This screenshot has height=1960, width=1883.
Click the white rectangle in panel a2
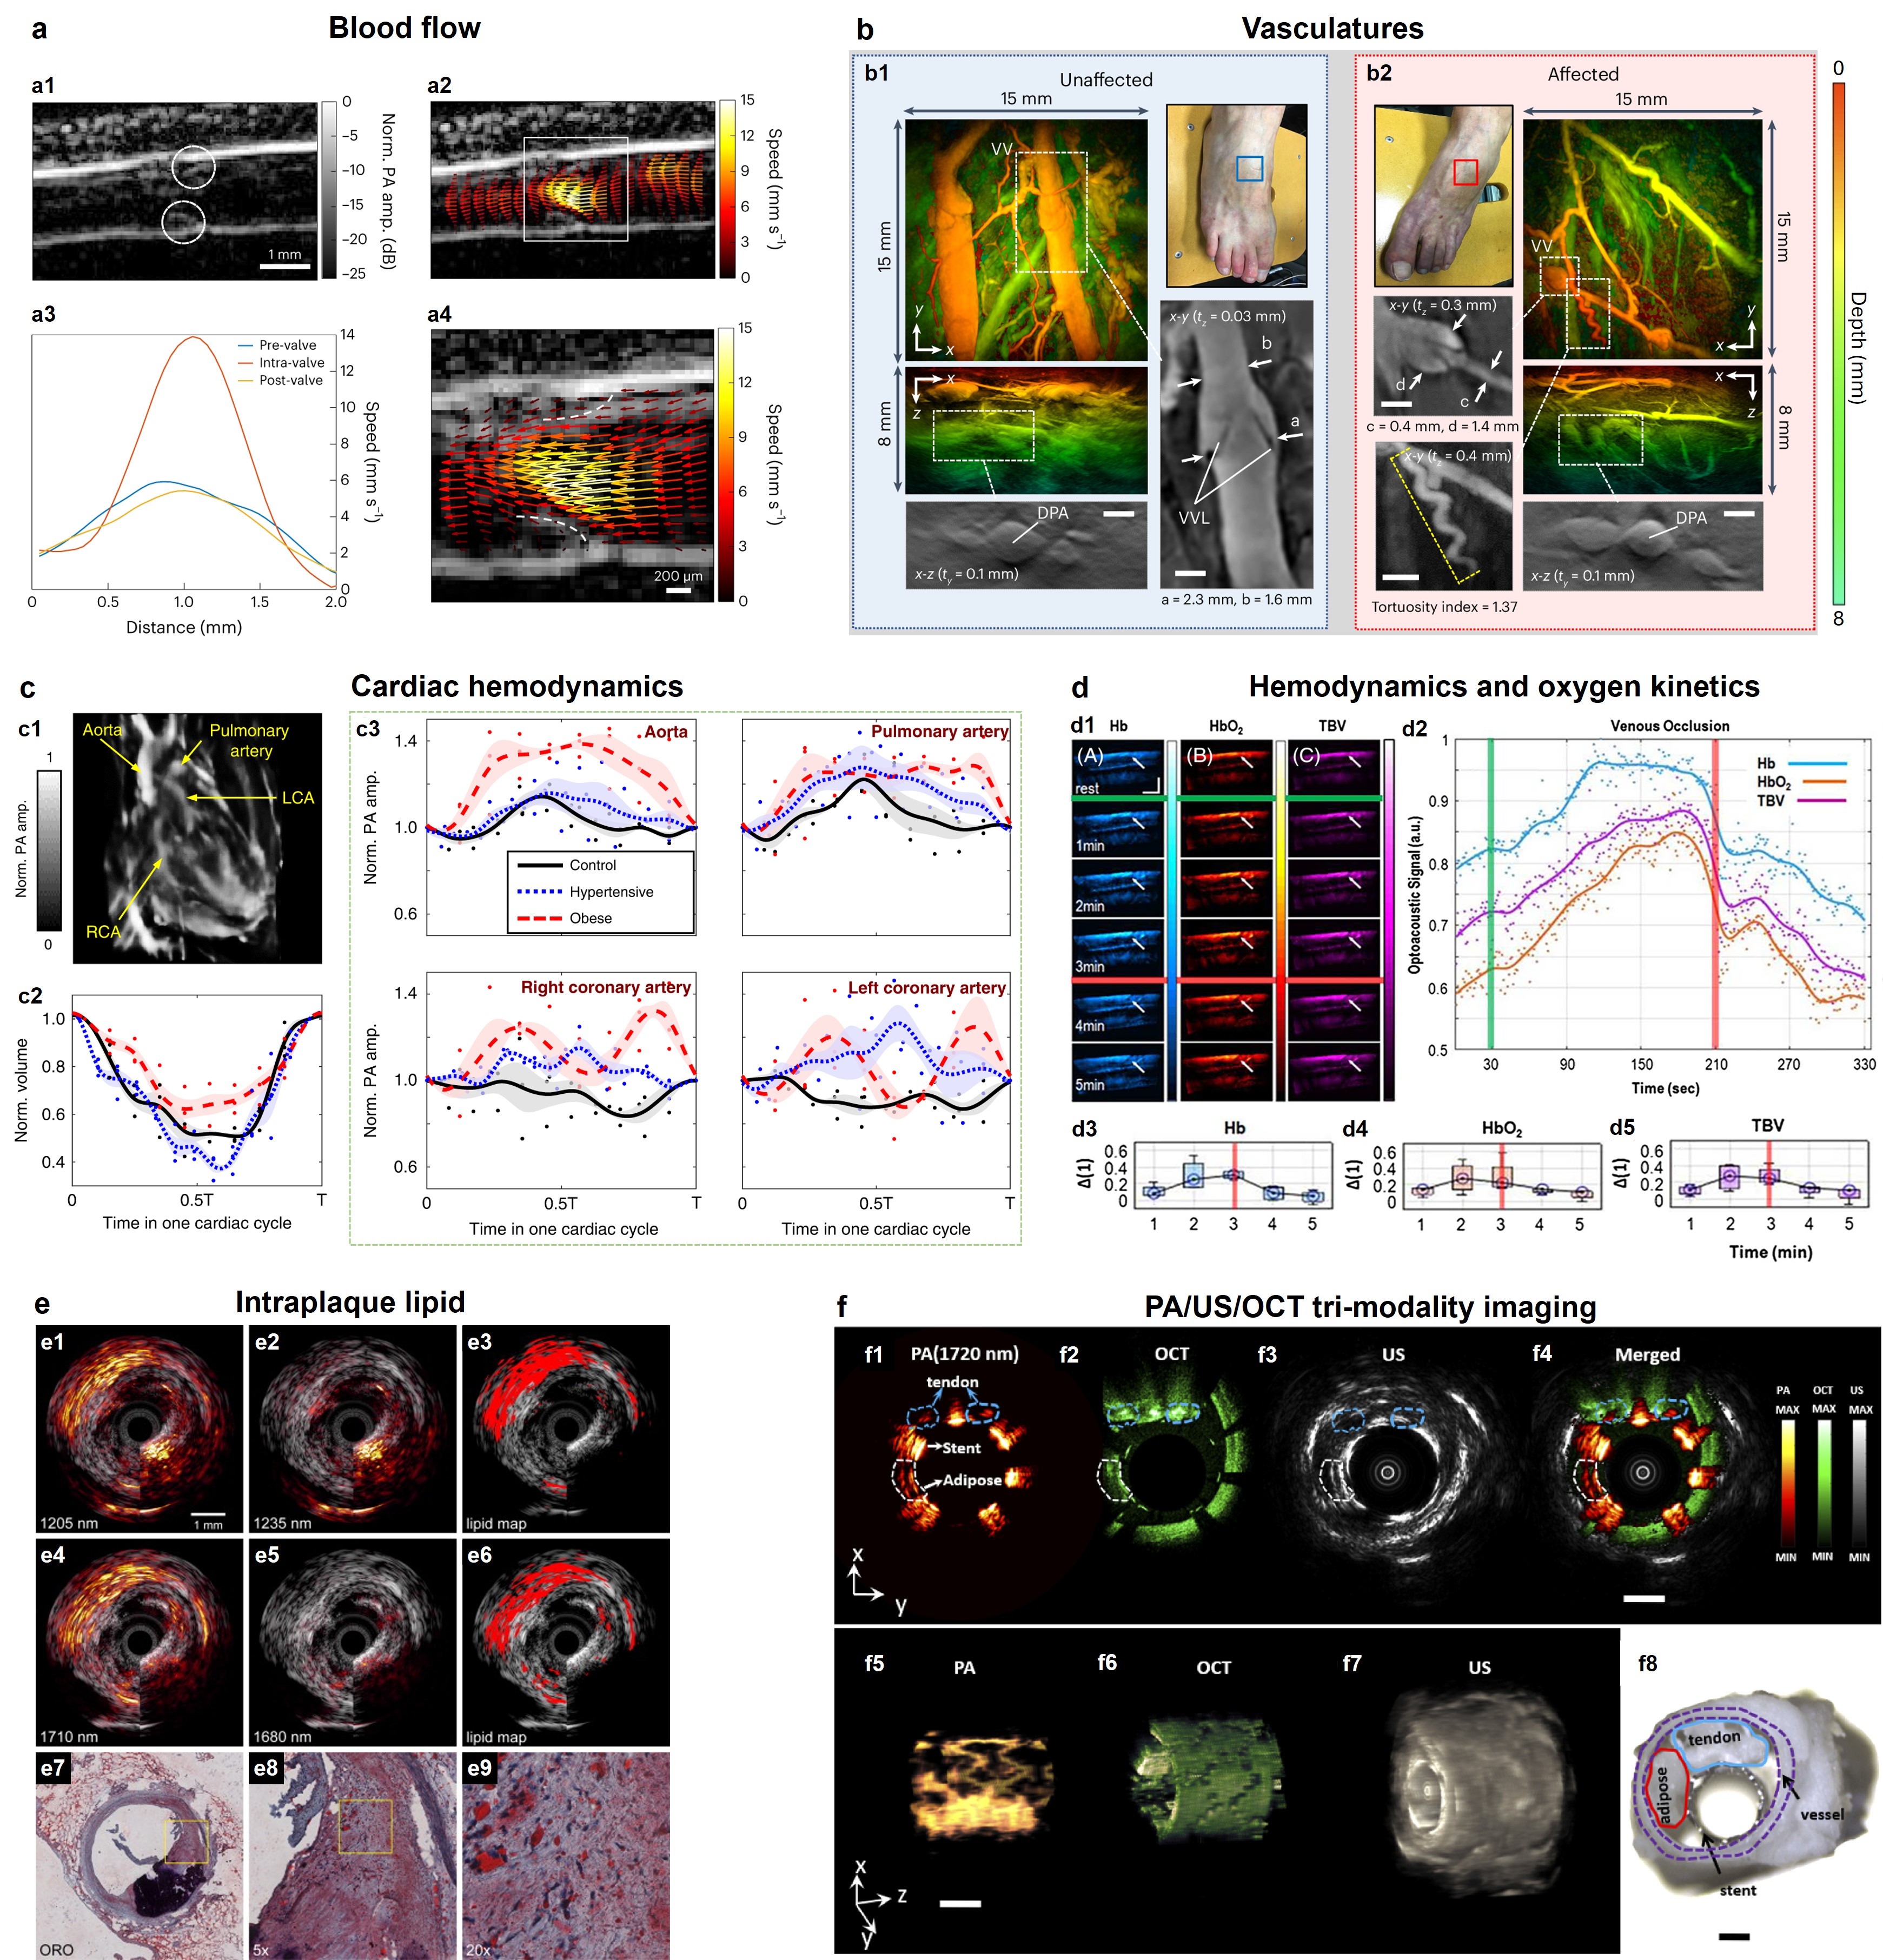tap(576, 190)
